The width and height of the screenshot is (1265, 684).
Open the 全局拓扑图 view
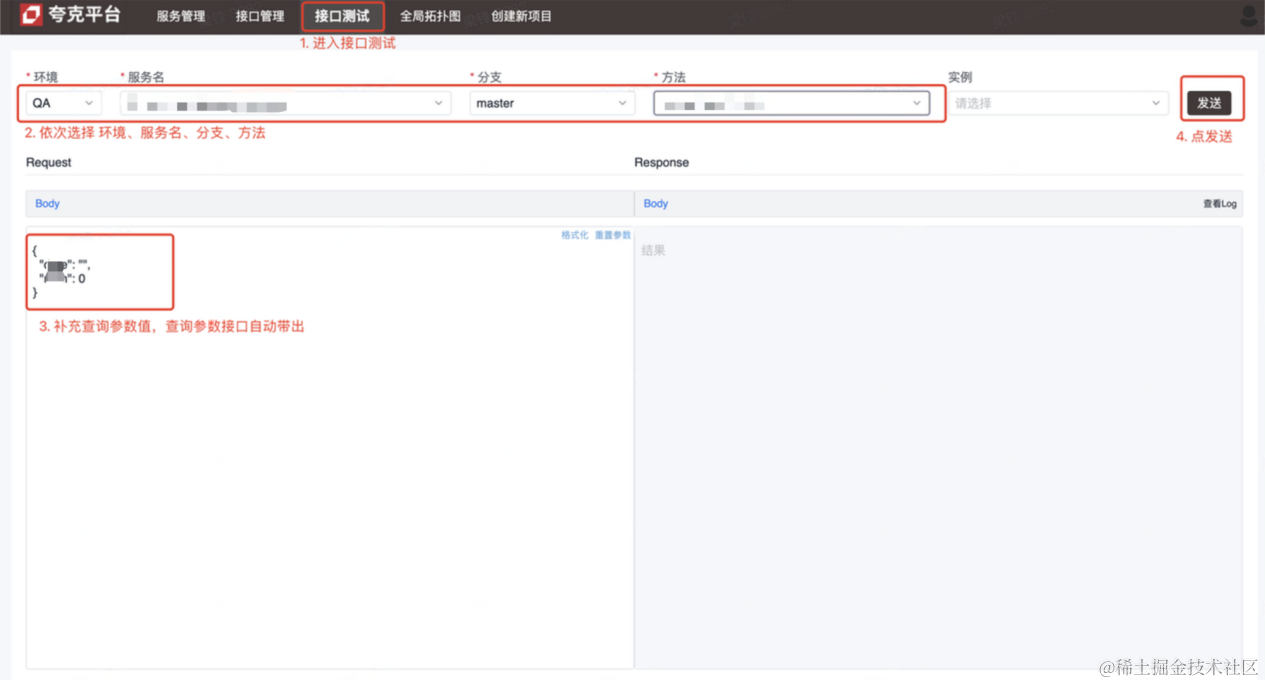point(430,16)
